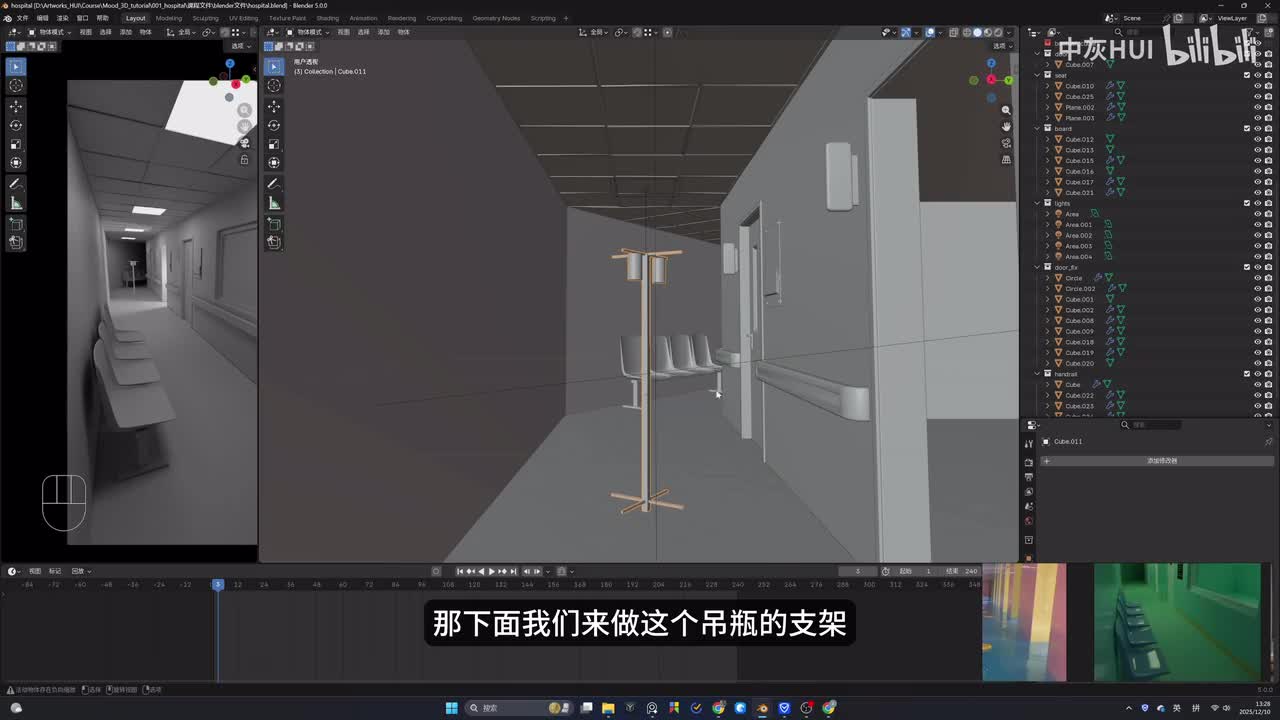This screenshot has width=1280, height=720.
Task: Hide Circle.002 with its eye icon
Action: click(1257, 289)
